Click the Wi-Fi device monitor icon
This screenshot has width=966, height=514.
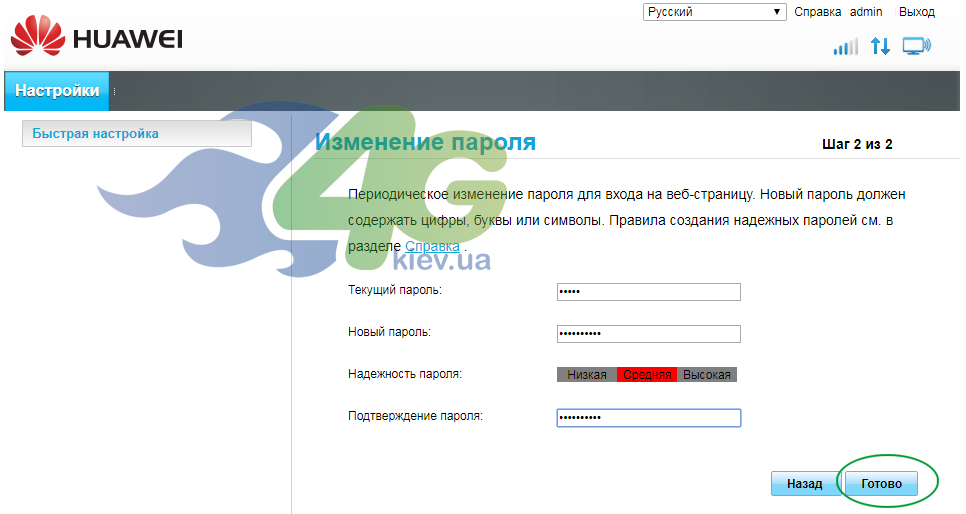917,46
